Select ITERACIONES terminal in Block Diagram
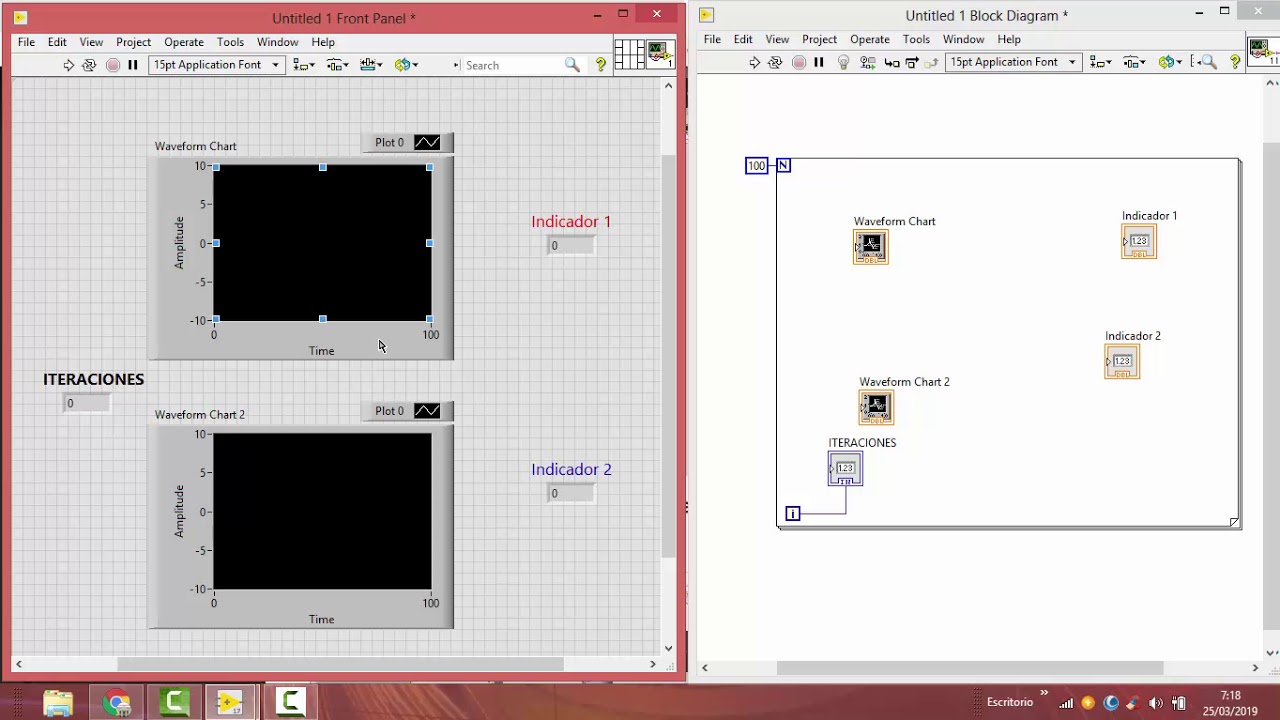Screen dimensions: 1280x720 click(x=845, y=468)
